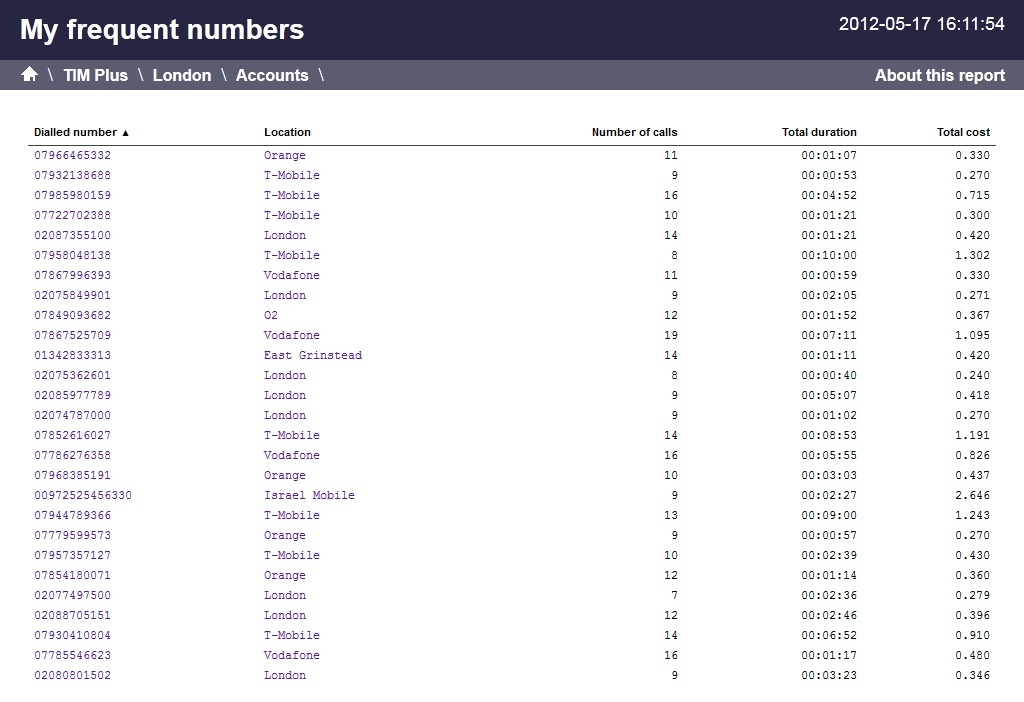Navigate to London in the breadcrumb
The height and width of the screenshot is (702, 1024).
182,75
